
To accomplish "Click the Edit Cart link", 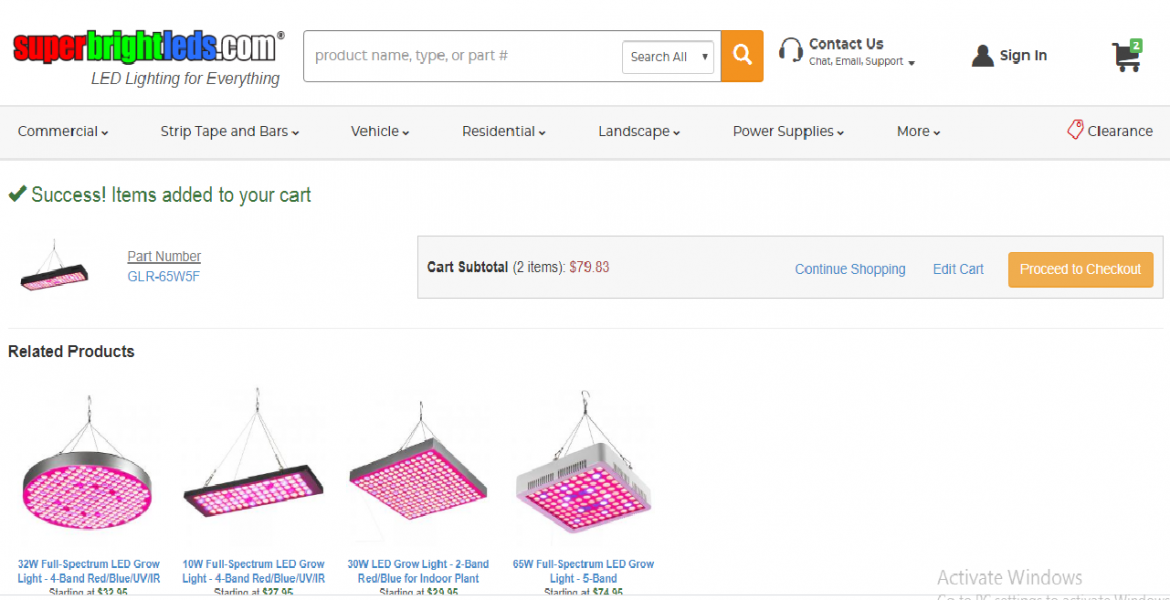I will (958, 269).
